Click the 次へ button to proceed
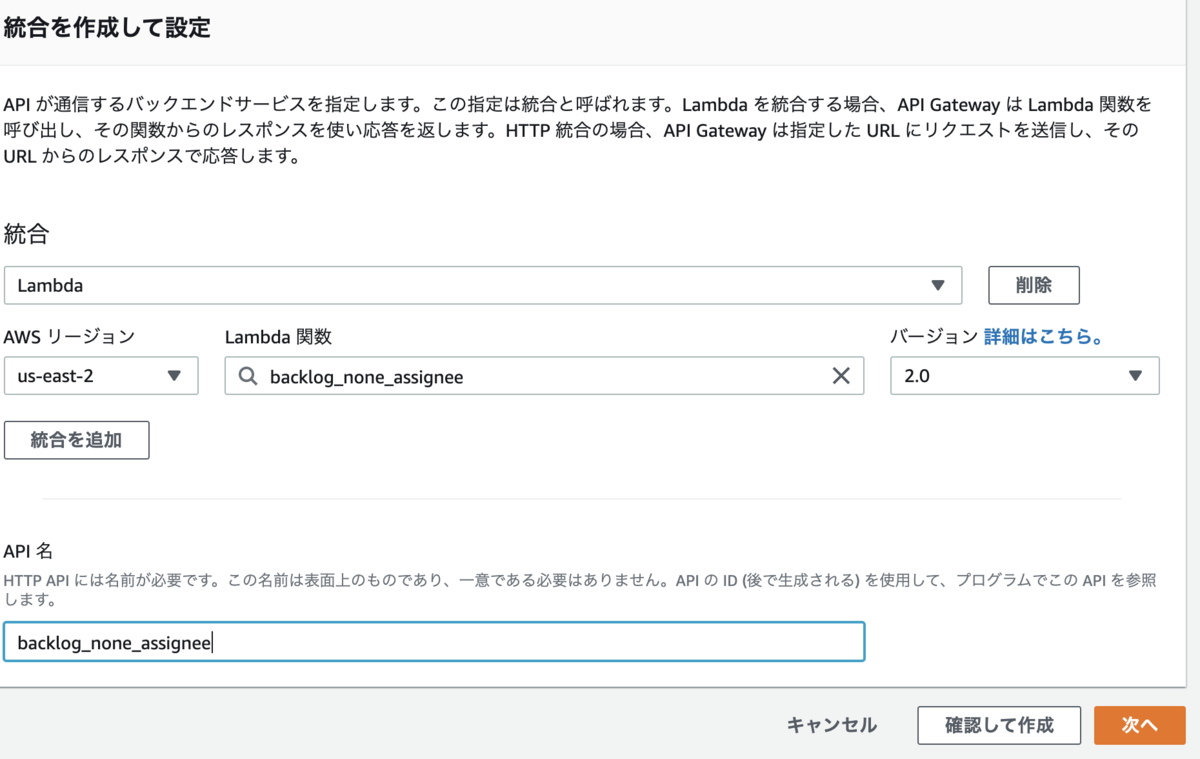1200x759 pixels. coord(1139,725)
